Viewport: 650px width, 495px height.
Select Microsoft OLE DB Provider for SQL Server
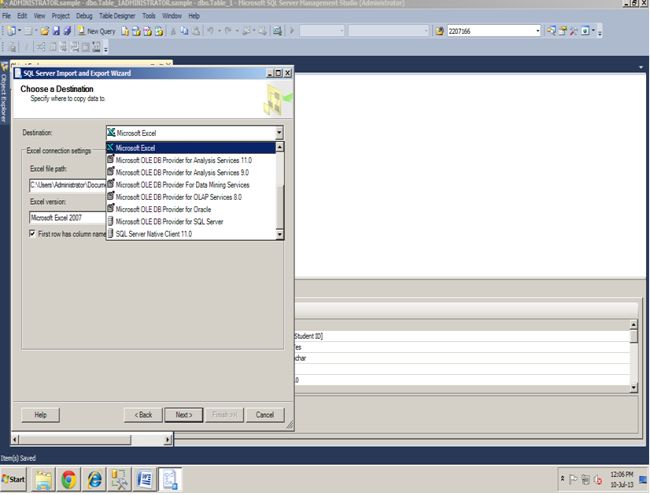pyautogui.click(x=191, y=221)
